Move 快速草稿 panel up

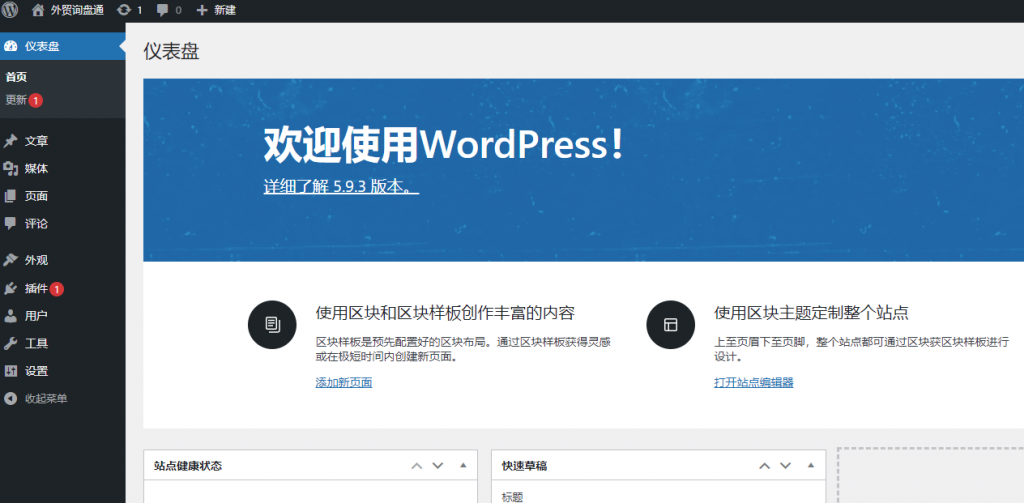(x=764, y=466)
